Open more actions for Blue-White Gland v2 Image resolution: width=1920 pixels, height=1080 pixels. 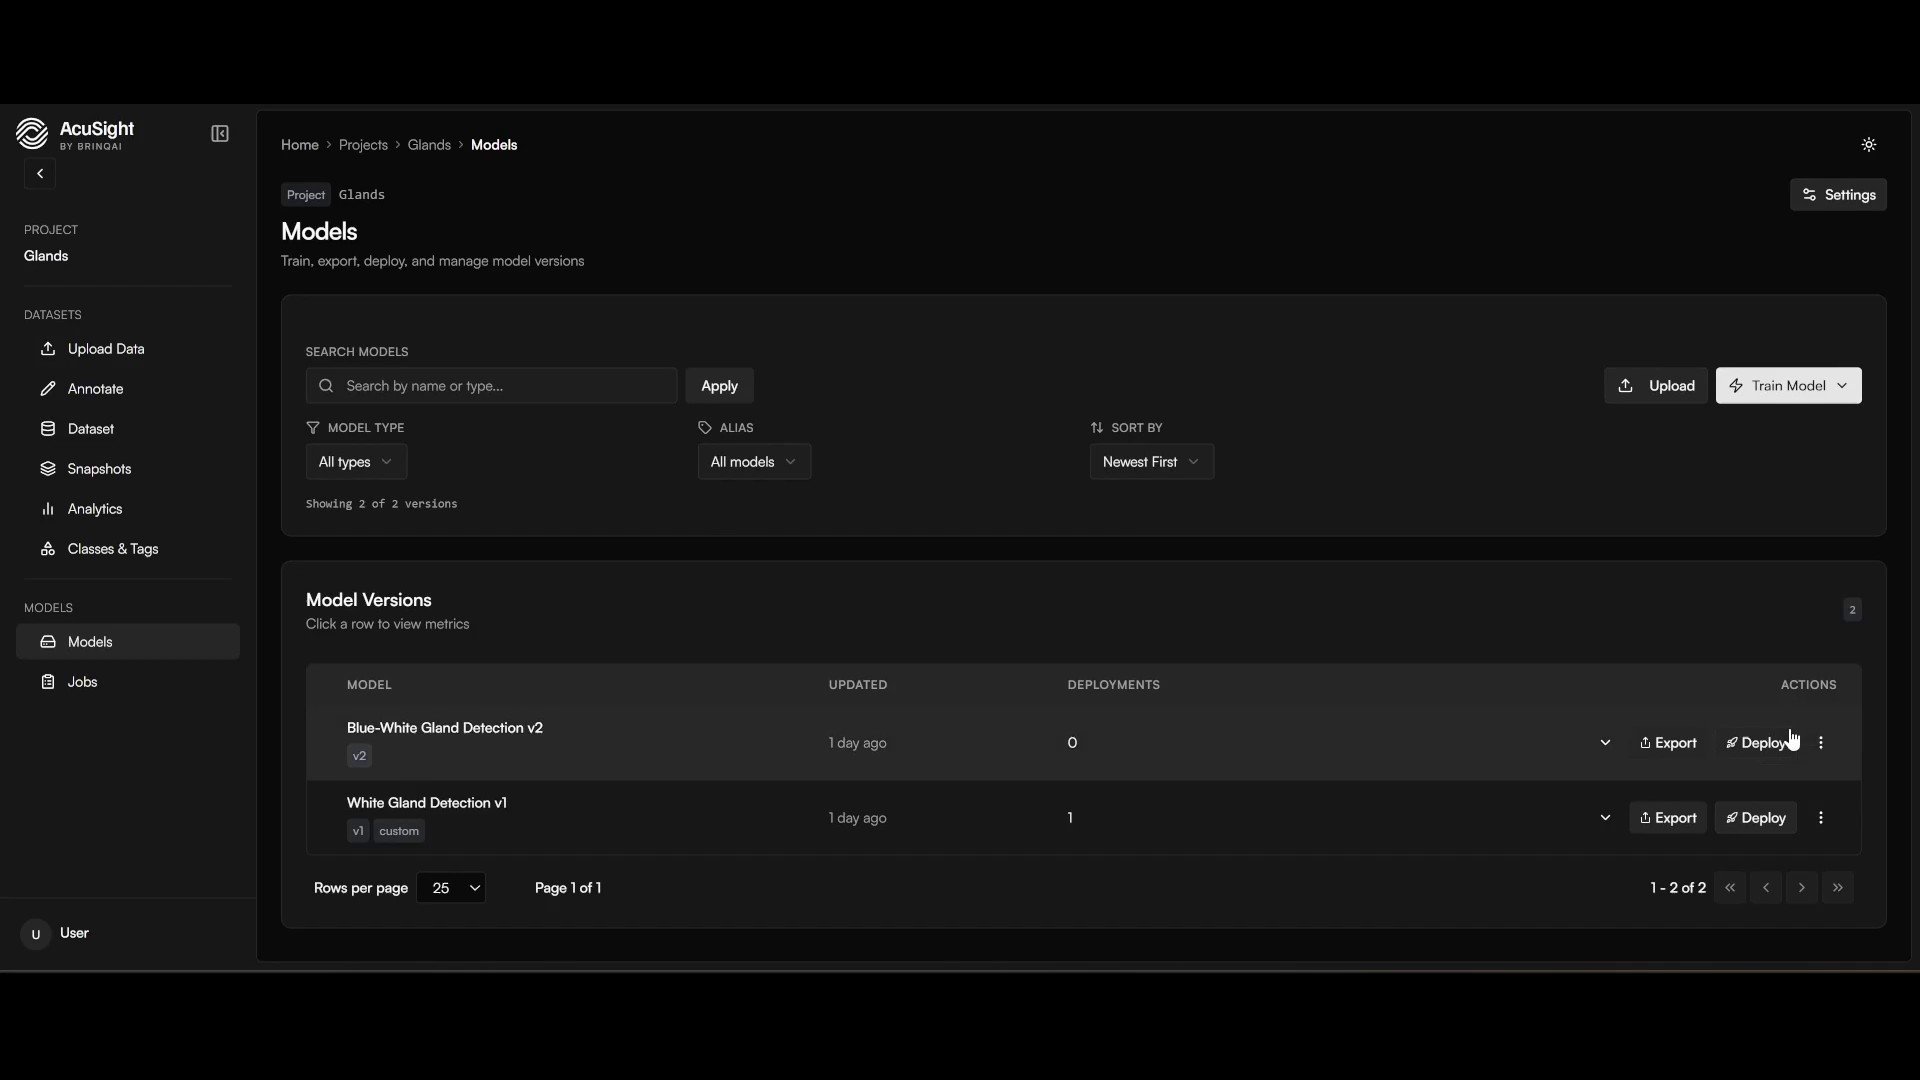coord(1821,743)
